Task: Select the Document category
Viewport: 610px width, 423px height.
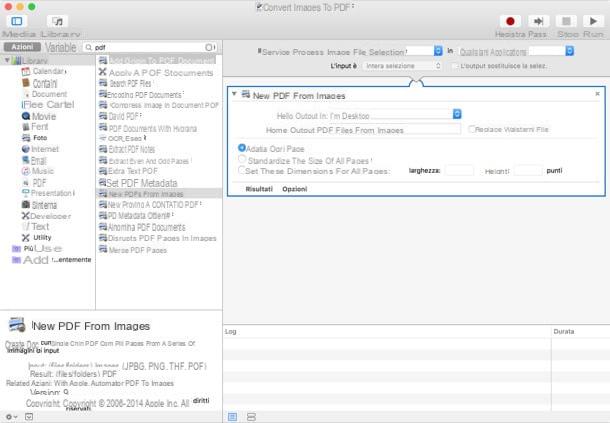Action: [49, 94]
